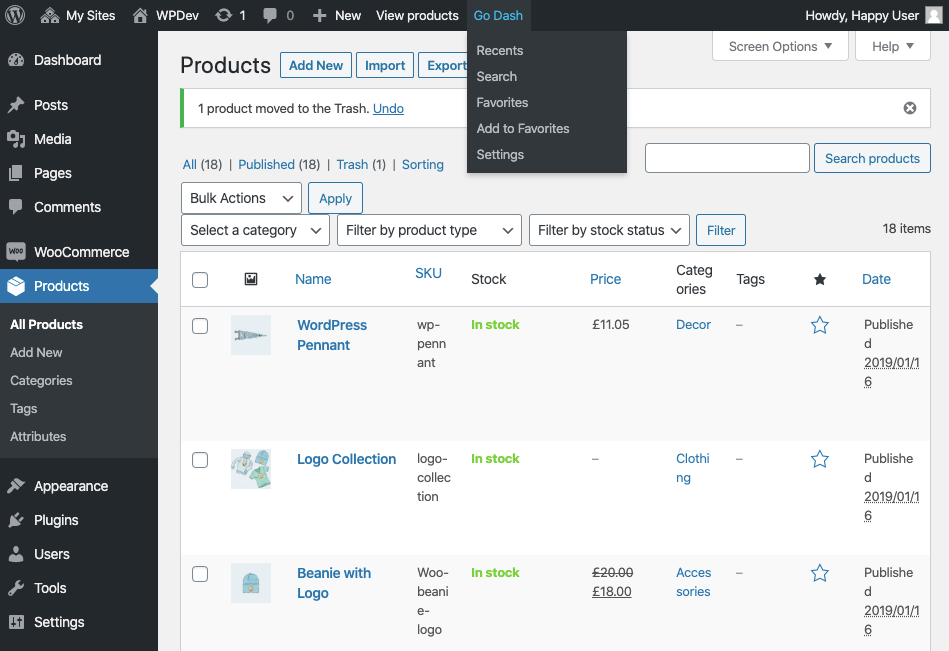949x651 pixels.
Task: Click the Search products button
Action: point(872,159)
